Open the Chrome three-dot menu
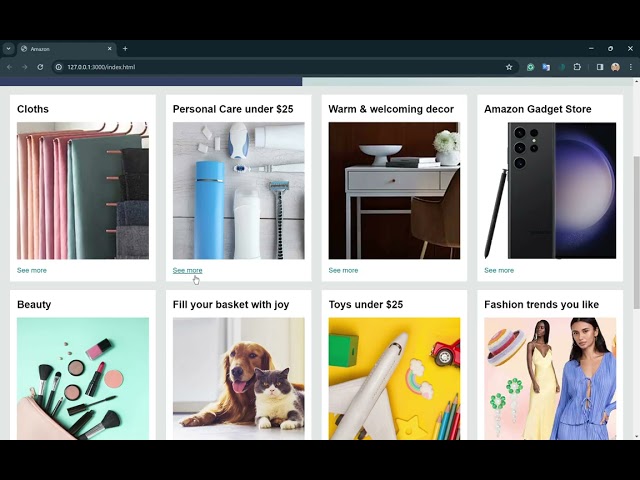The image size is (640, 480). click(x=631, y=67)
